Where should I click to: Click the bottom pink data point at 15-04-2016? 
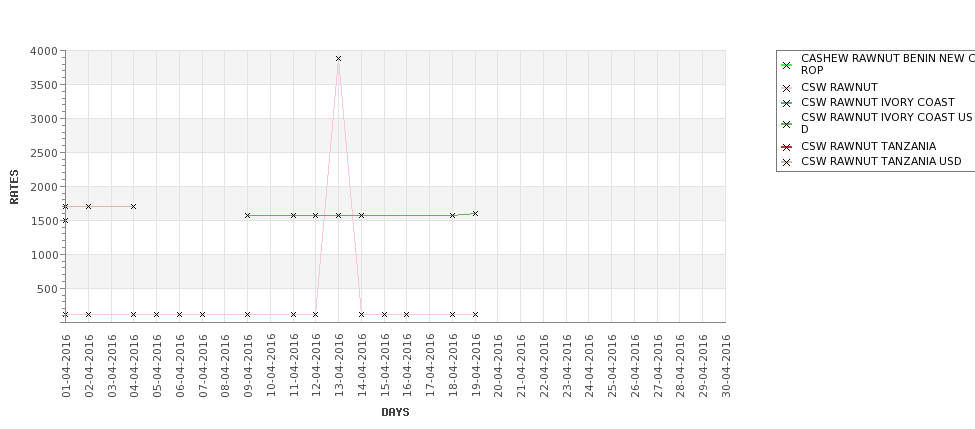(384, 315)
